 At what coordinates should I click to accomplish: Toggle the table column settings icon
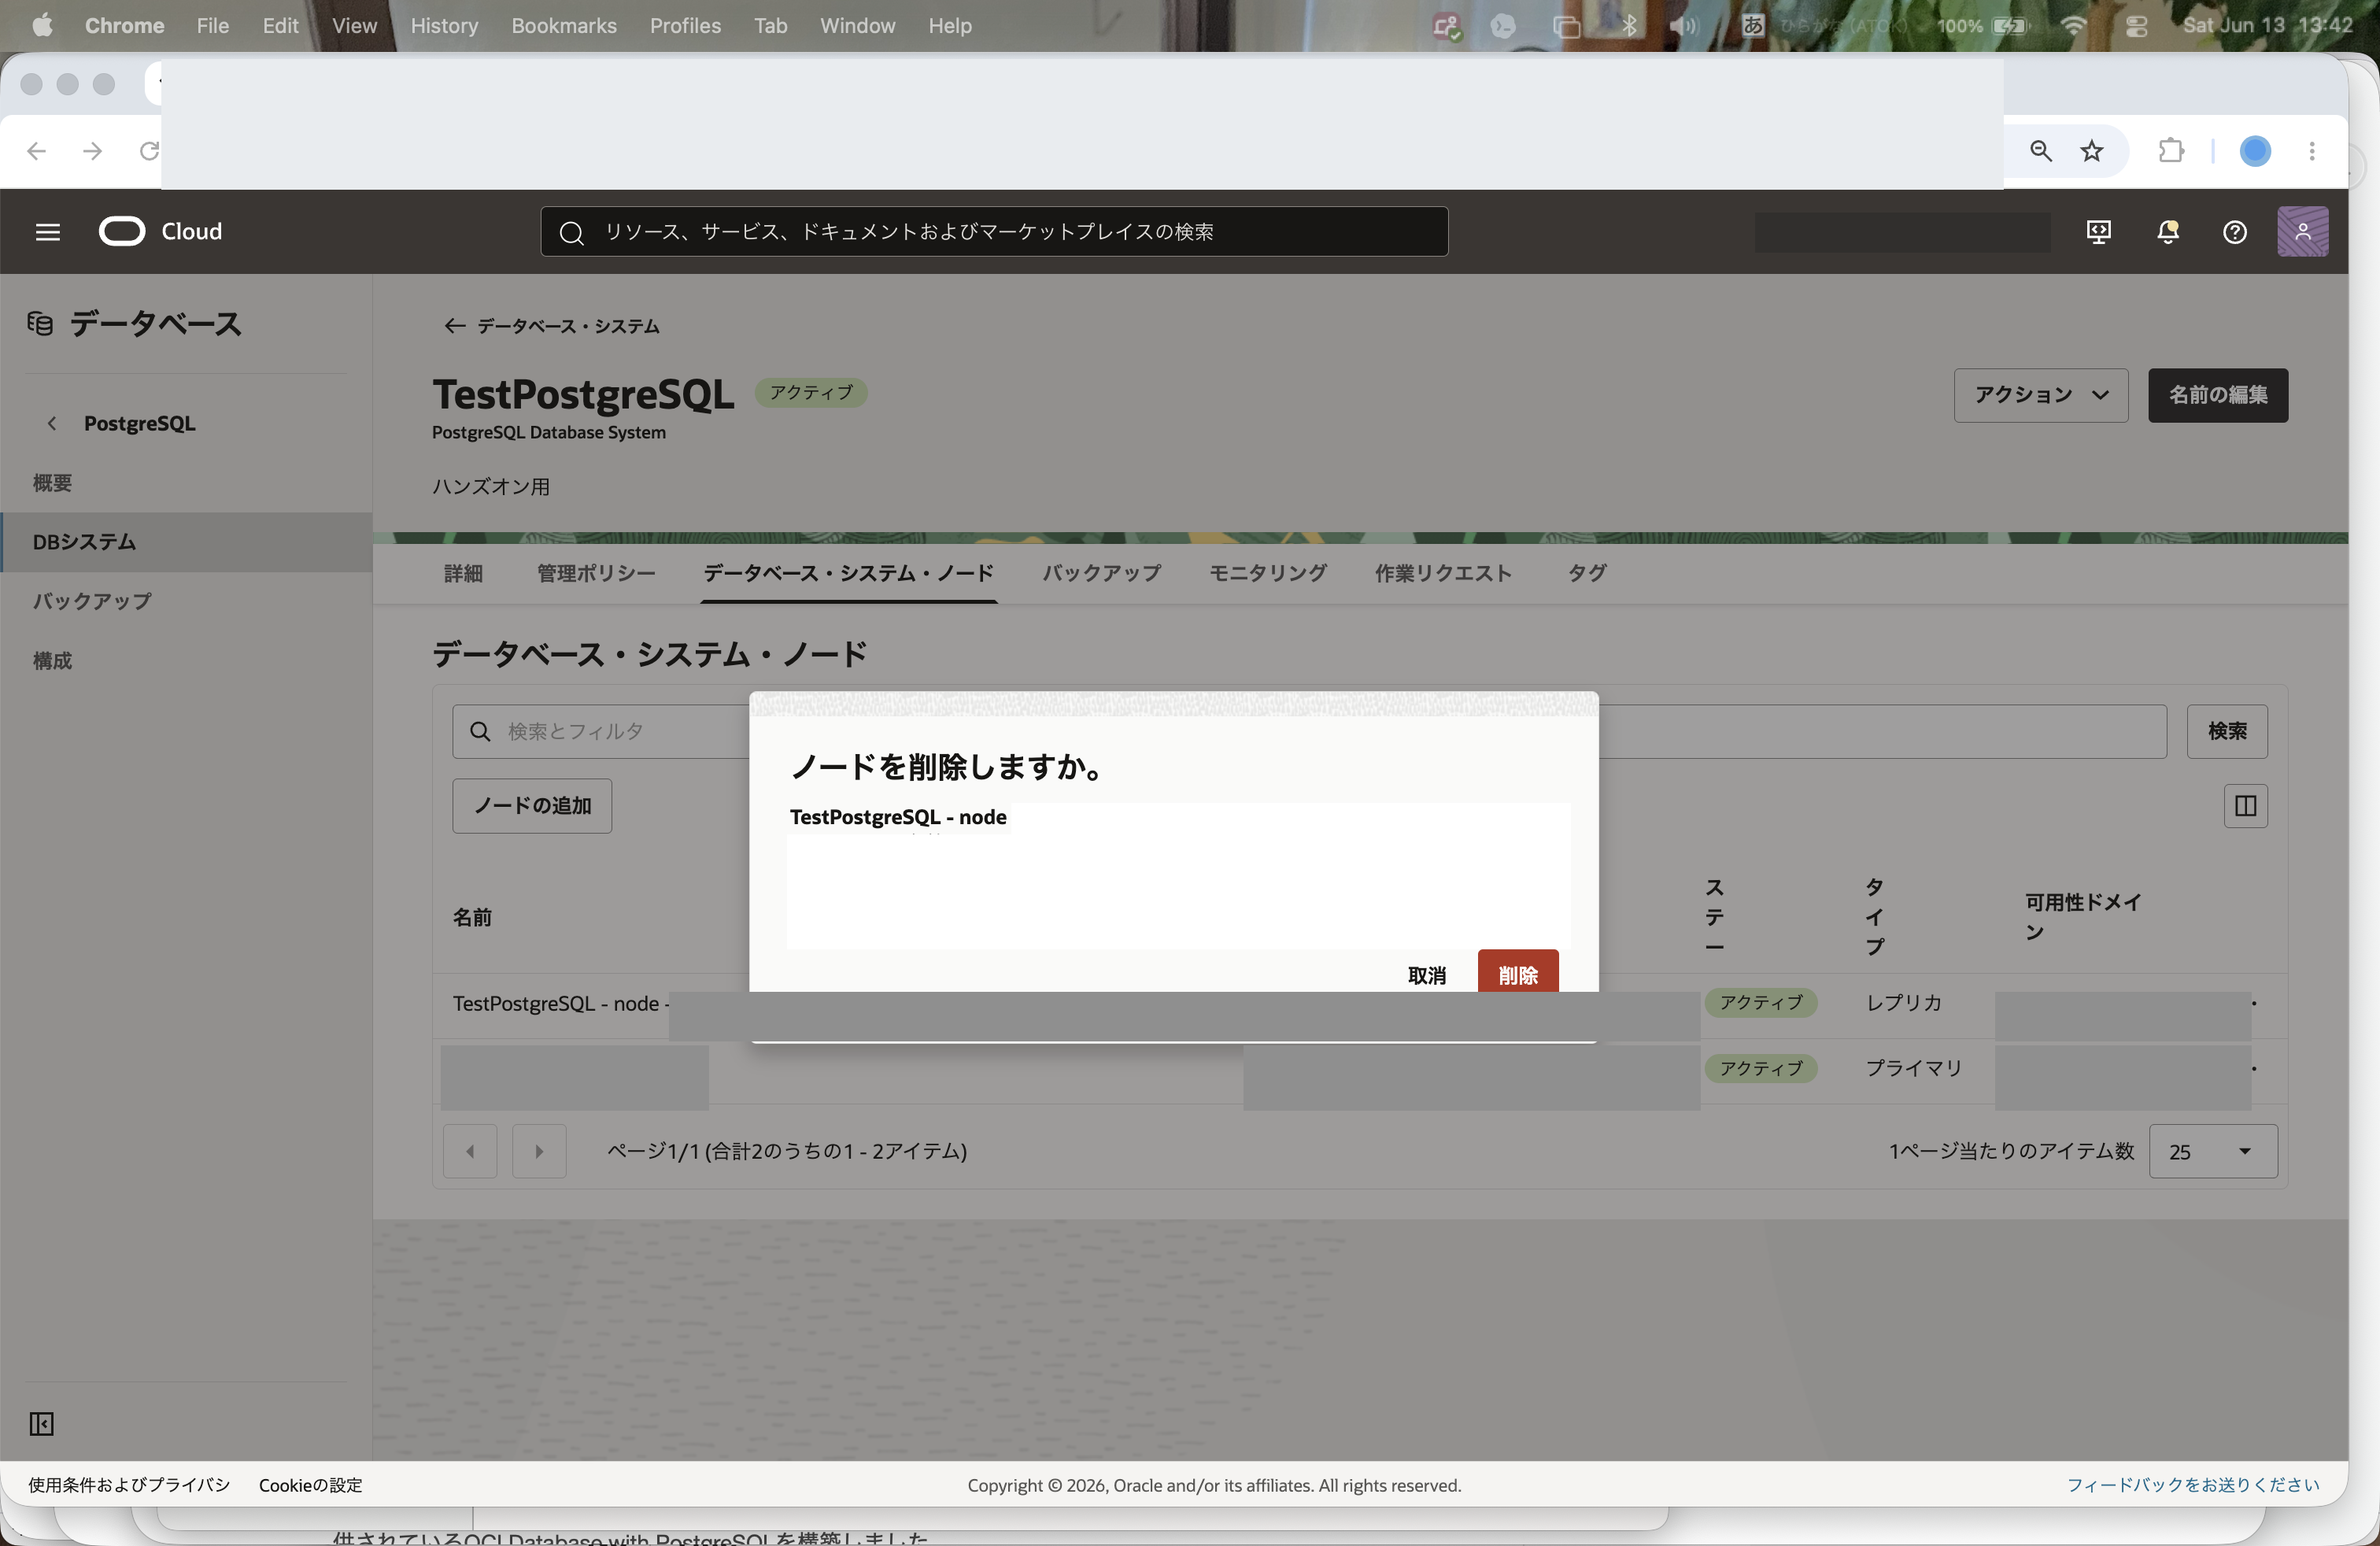click(x=2245, y=806)
